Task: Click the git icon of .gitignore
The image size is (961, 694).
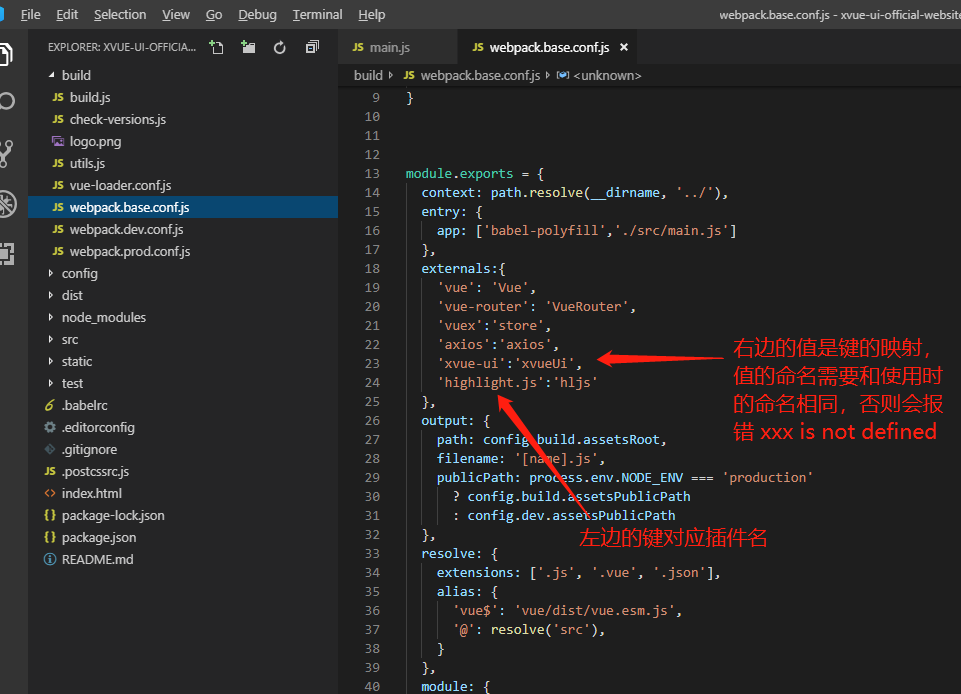Action: [50, 449]
